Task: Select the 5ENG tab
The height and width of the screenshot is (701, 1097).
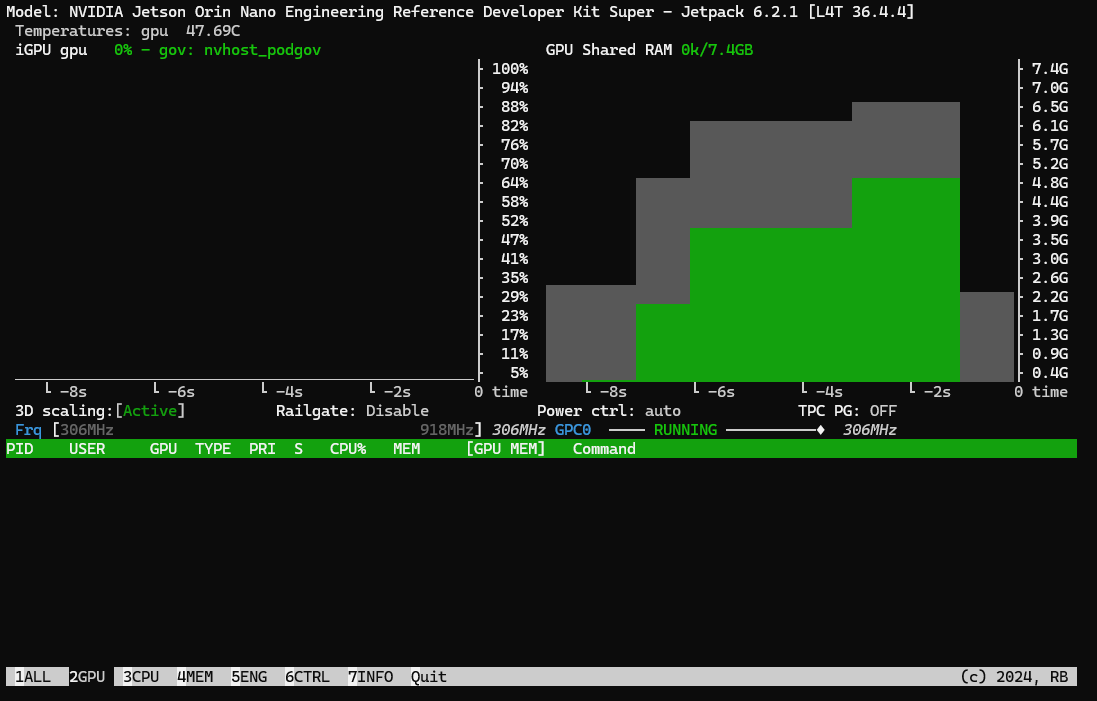Action: tap(249, 677)
